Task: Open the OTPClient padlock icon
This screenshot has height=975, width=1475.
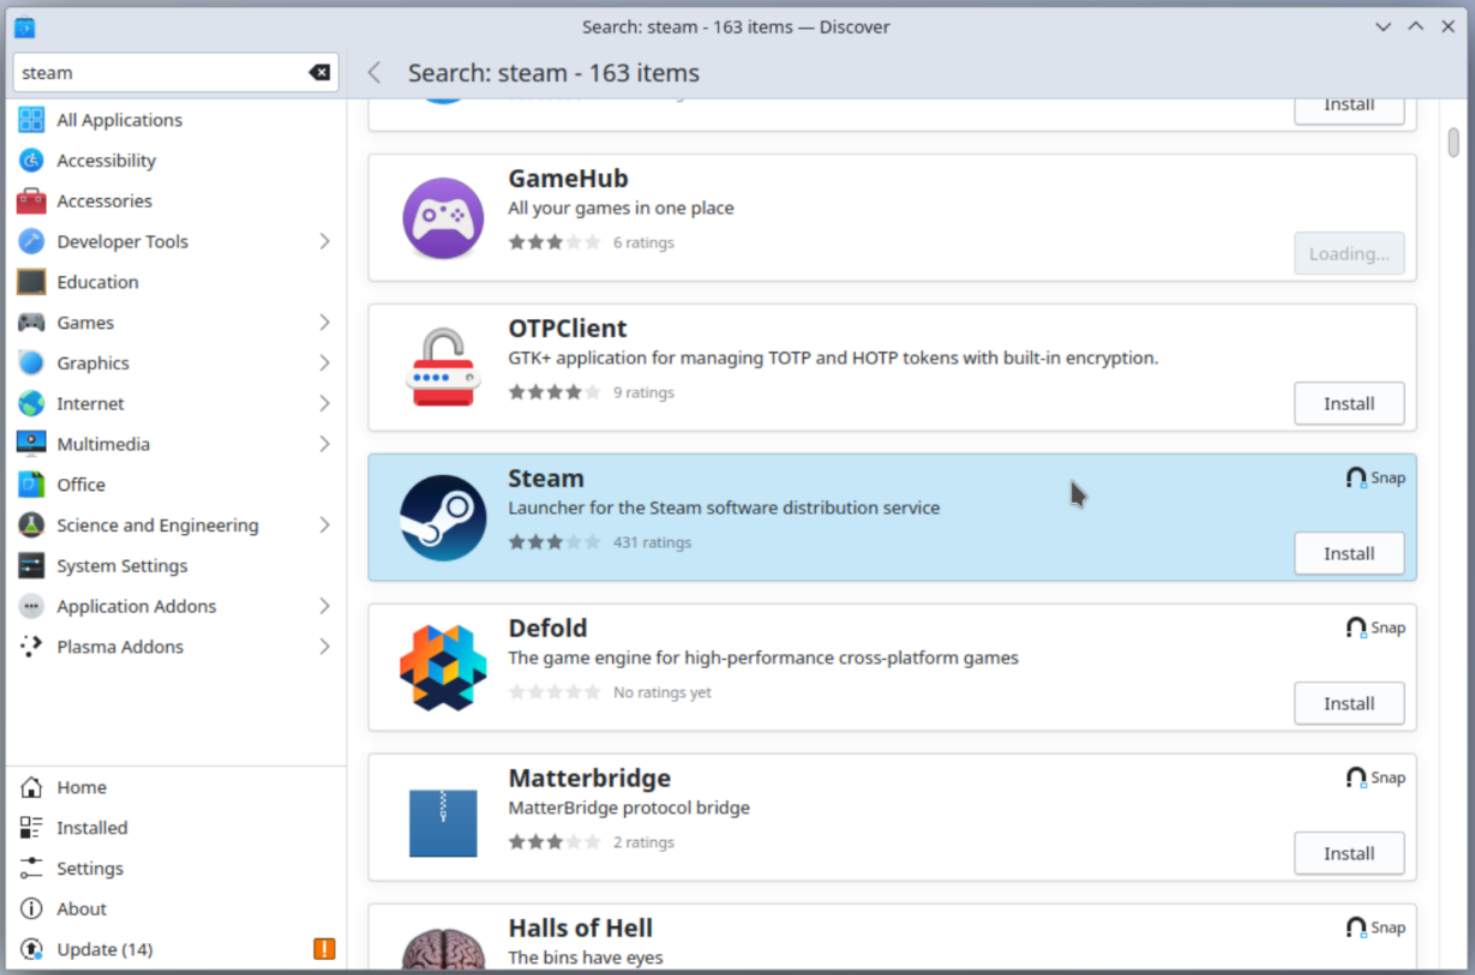Action: coord(443,368)
